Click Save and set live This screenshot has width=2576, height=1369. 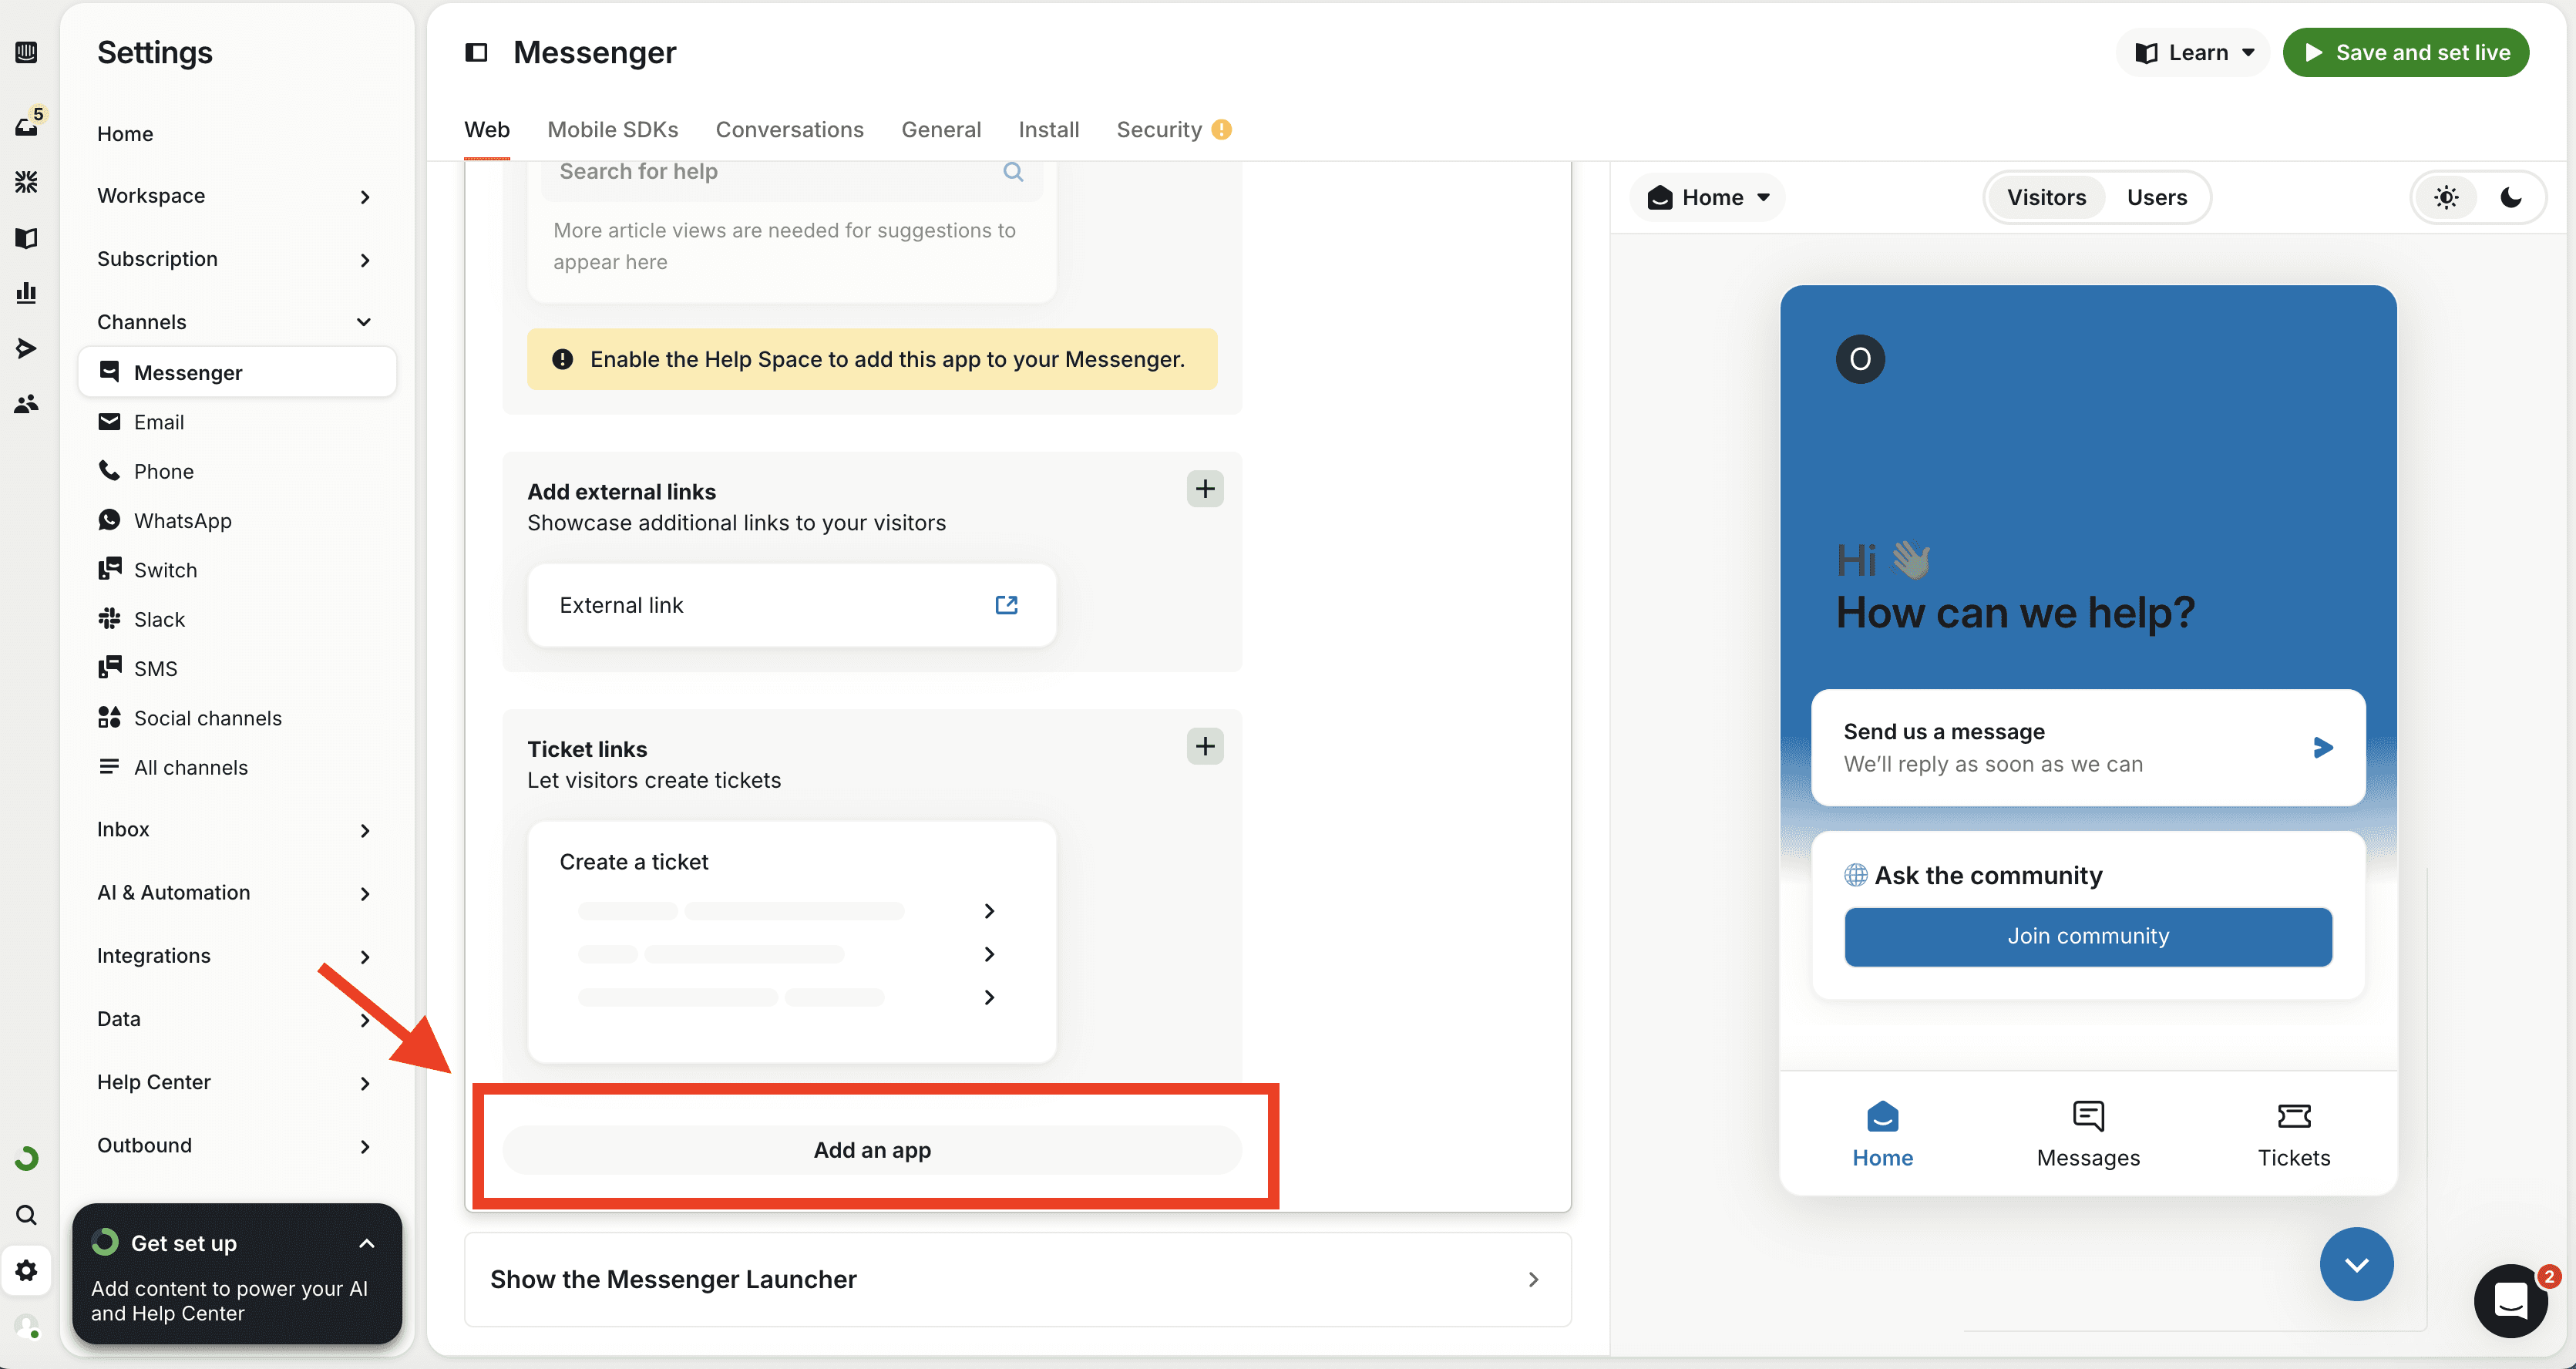pos(2406,52)
